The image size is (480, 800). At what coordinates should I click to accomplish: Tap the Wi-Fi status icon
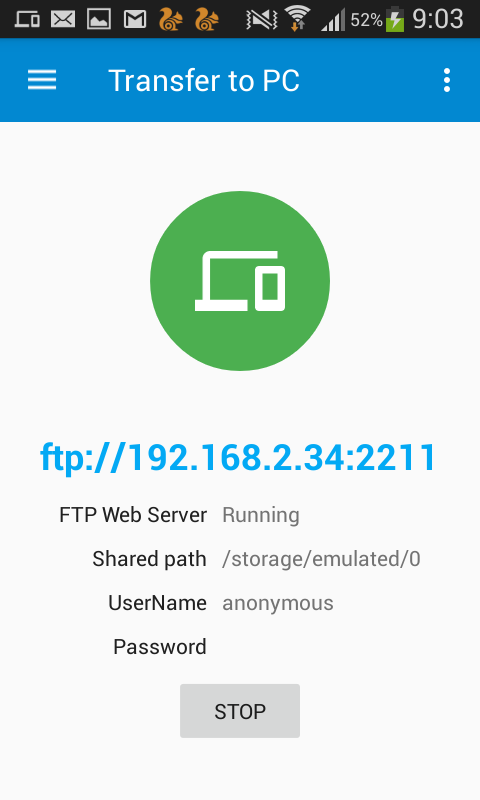297,18
